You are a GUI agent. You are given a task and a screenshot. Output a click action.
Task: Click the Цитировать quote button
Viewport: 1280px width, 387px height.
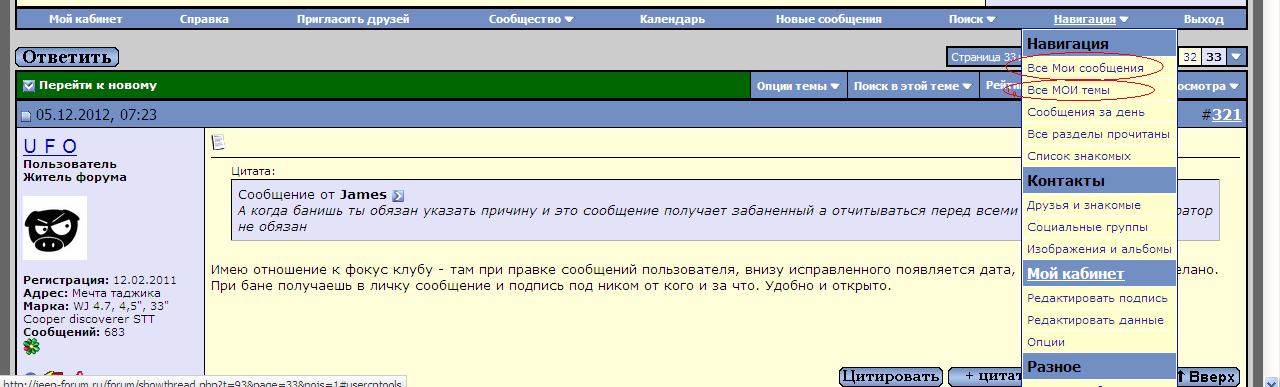click(891, 376)
